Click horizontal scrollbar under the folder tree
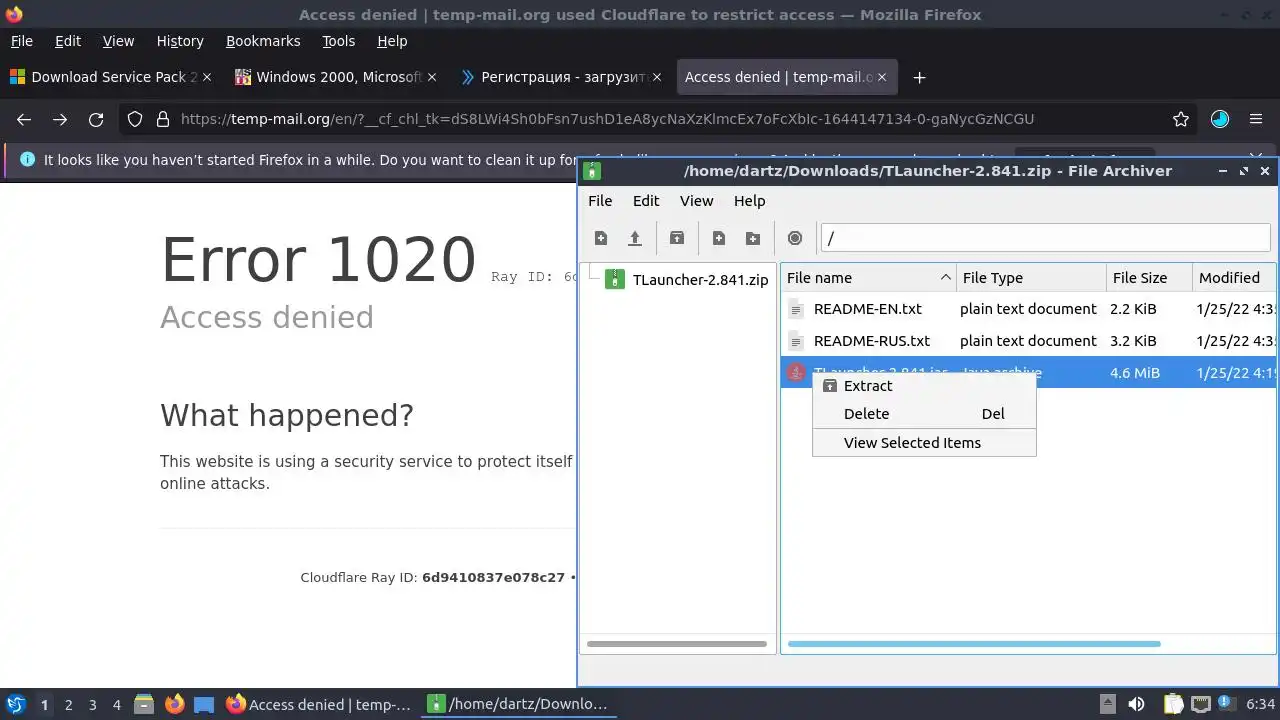Viewport: 1280px width, 720px height. click(677, 644)
